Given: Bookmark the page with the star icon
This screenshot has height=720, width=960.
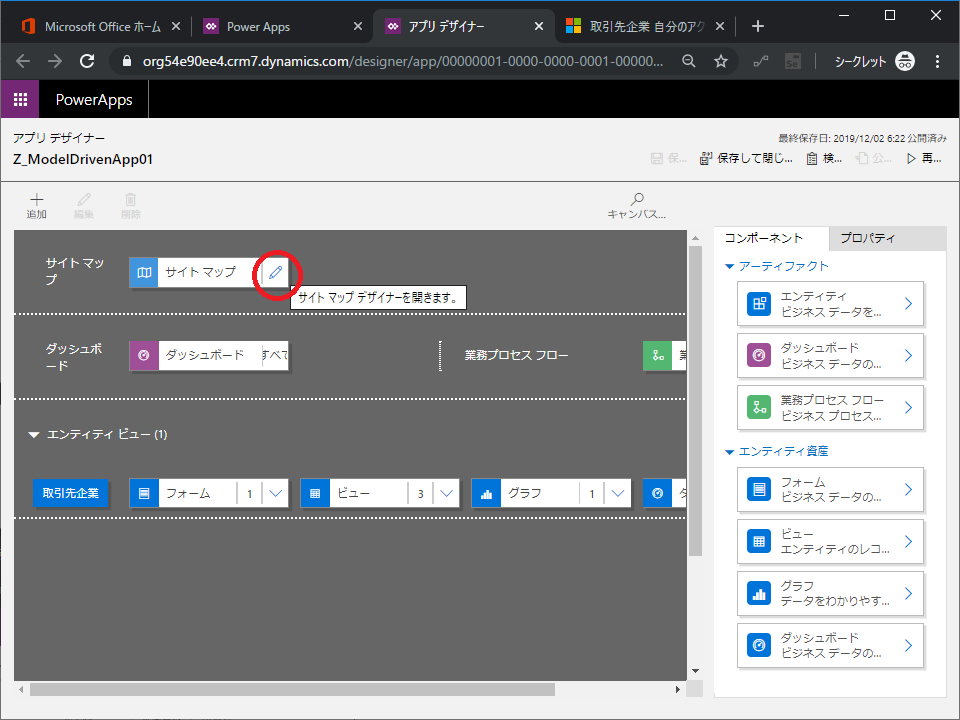Looking at the screenshot, I should [x=721, y=61].
